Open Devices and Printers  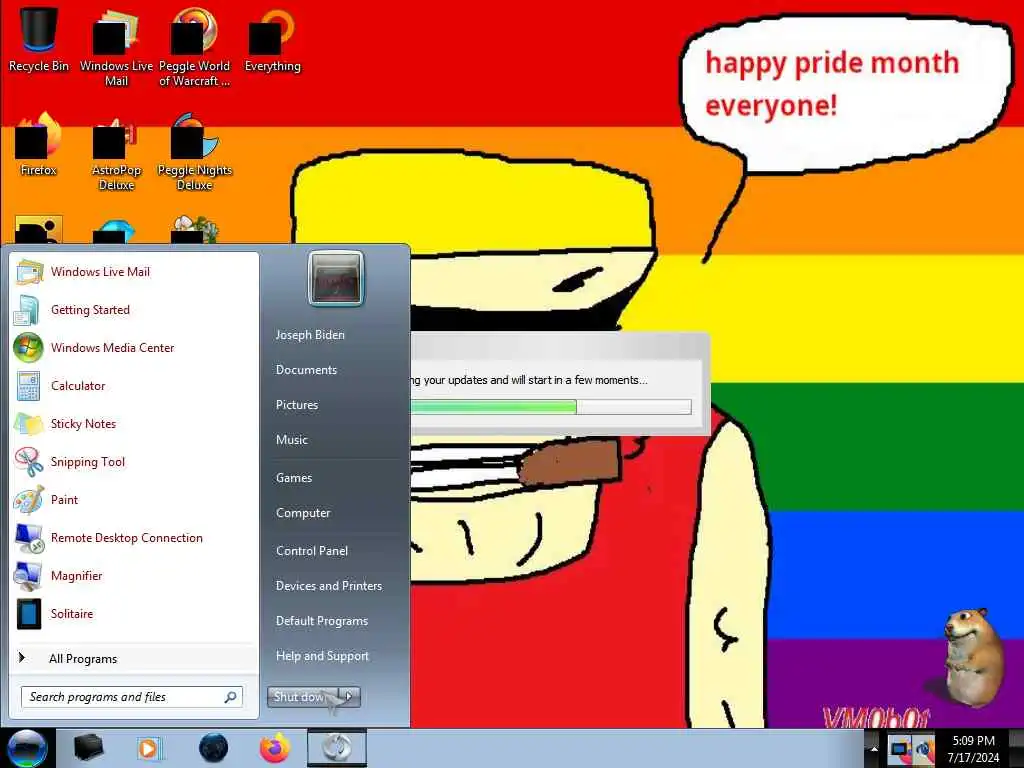pos(328,586)
